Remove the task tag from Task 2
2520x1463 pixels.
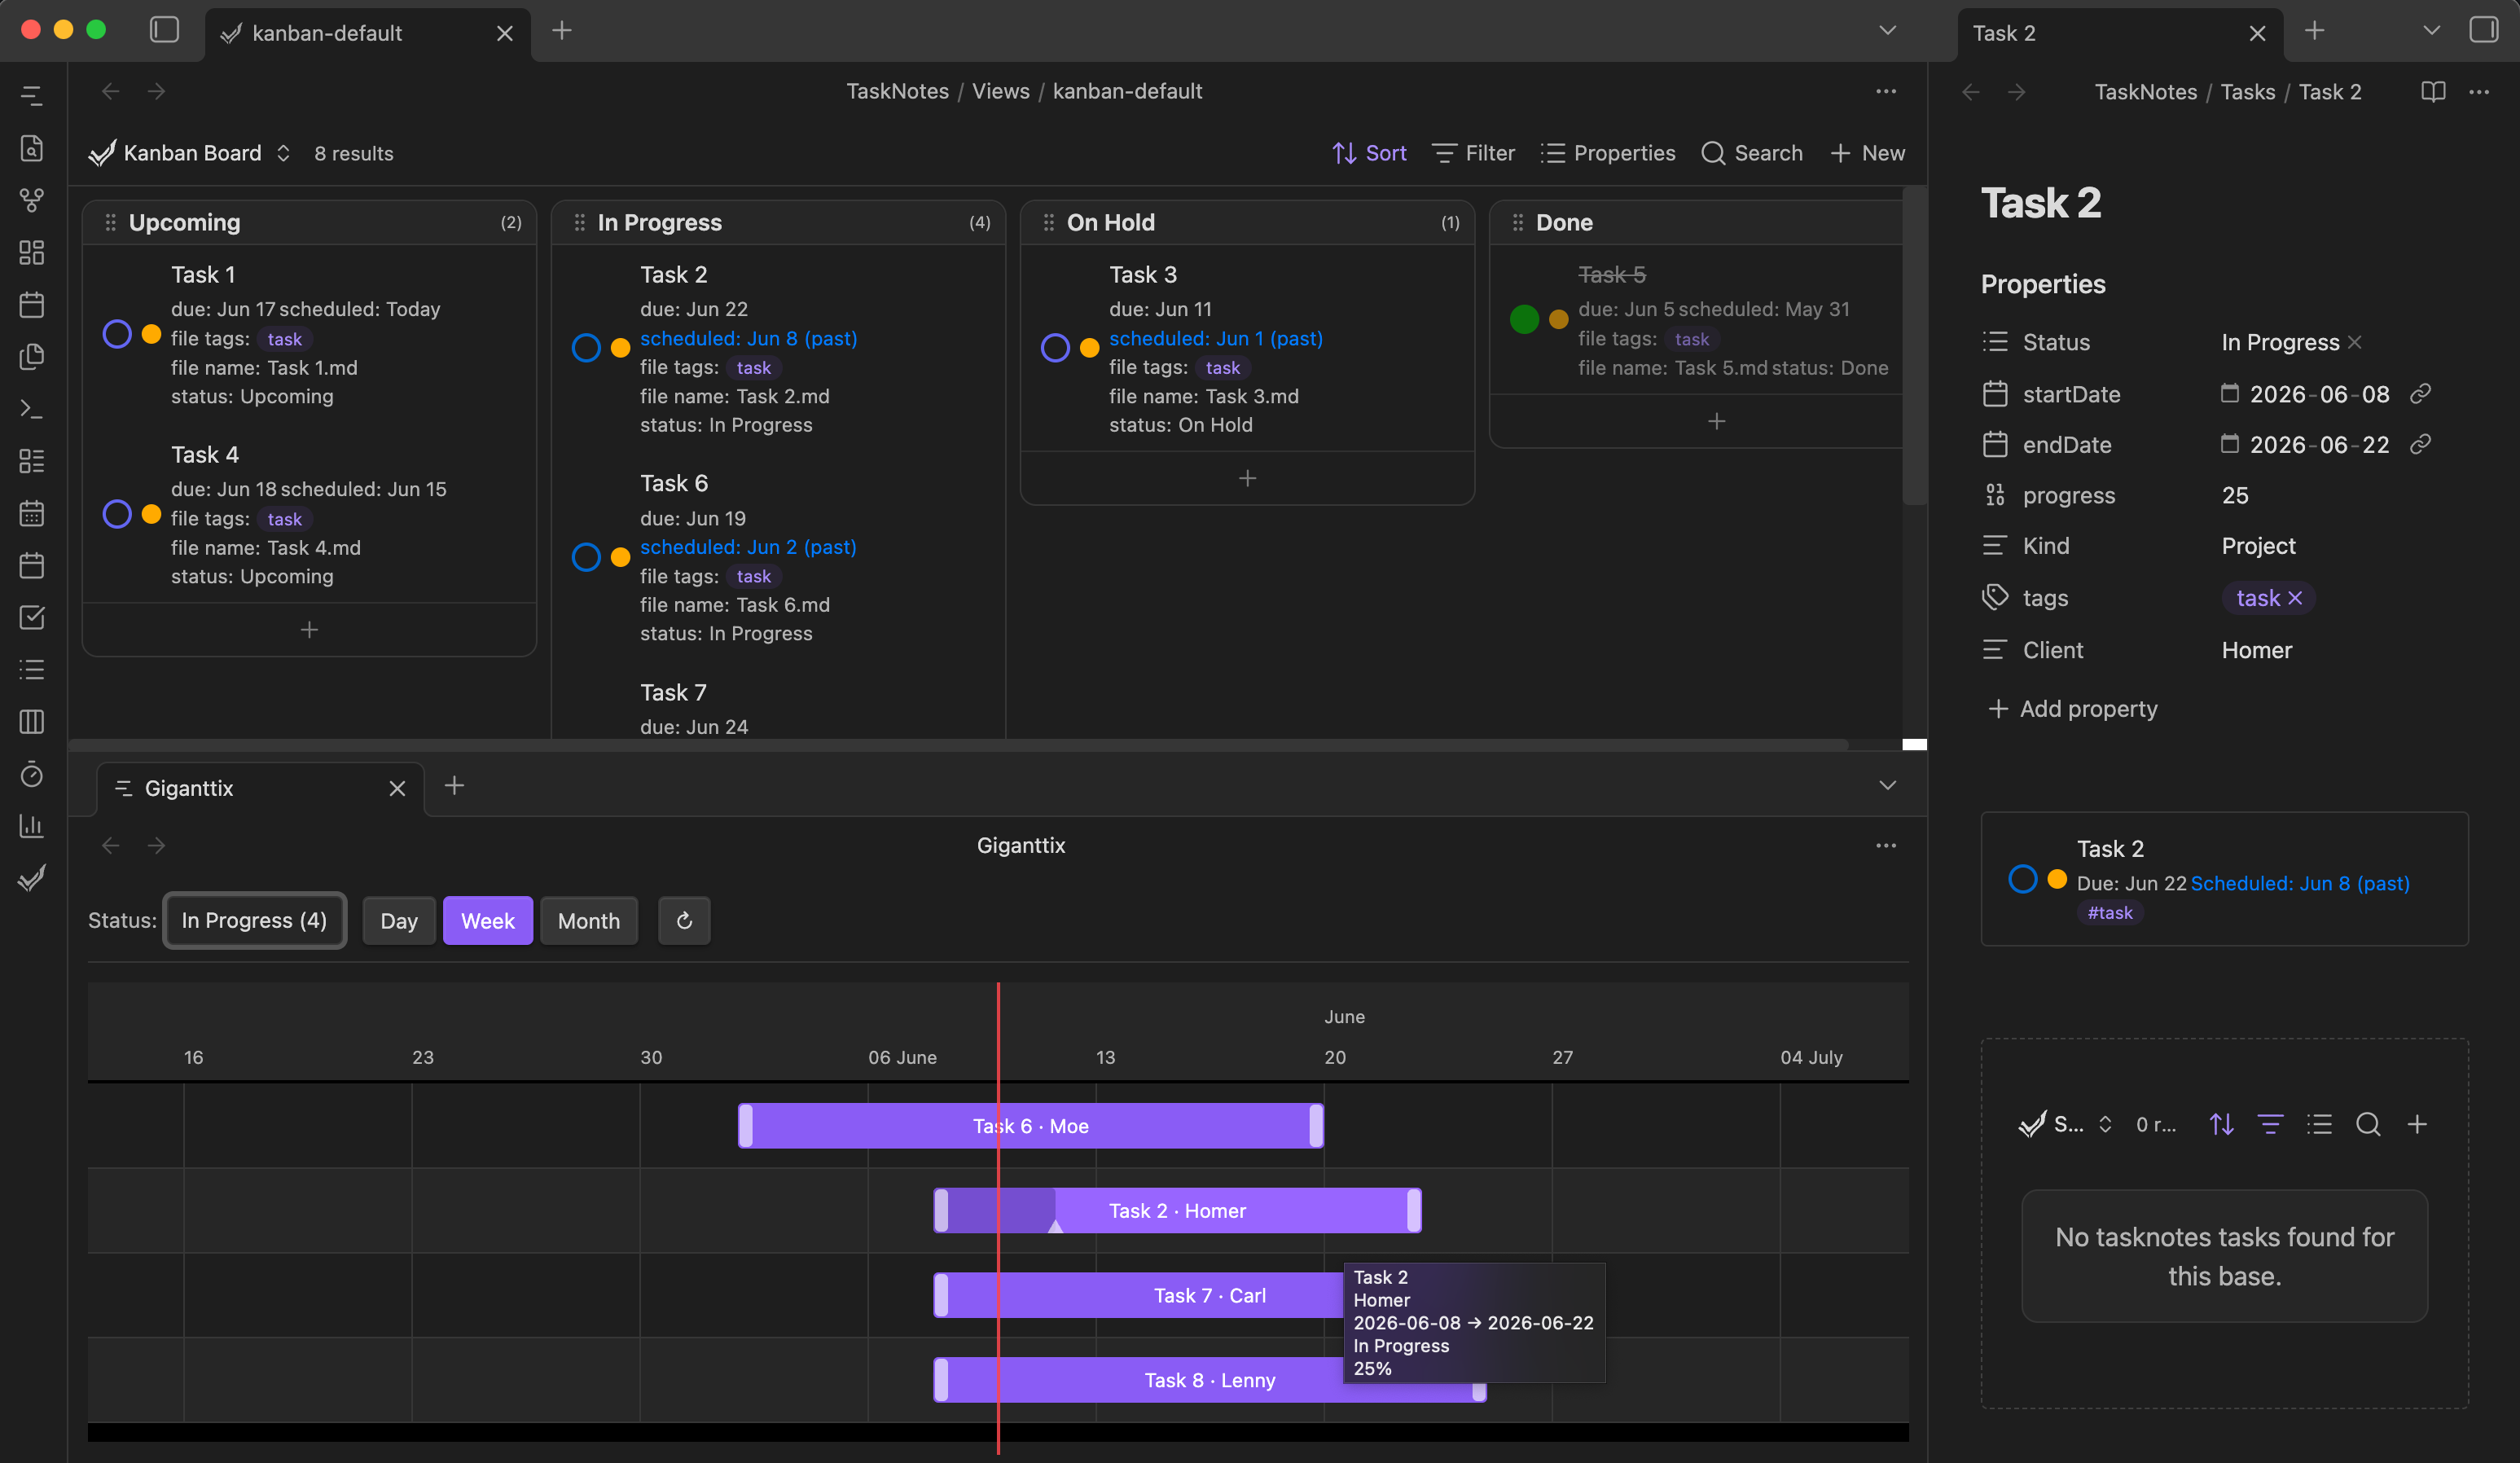pyautogui.click(x=2295, y=598)
